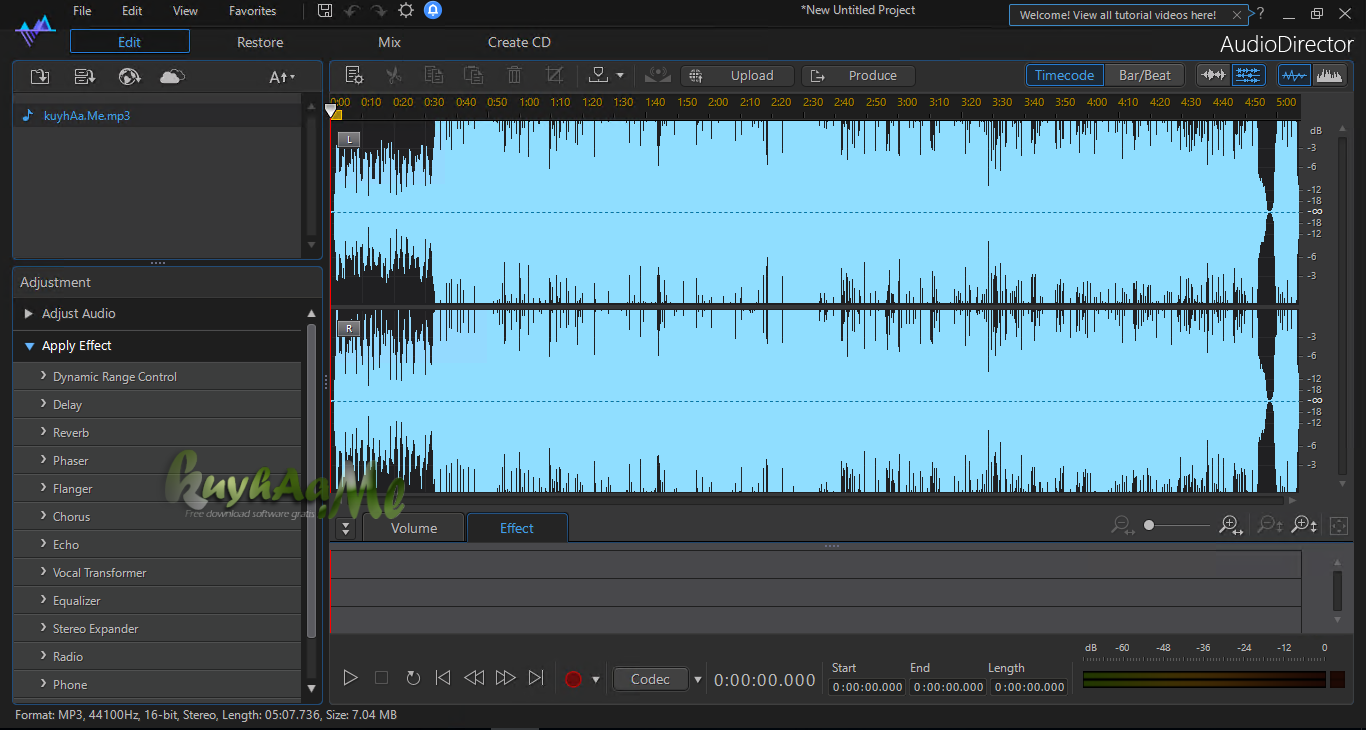1366x730 pixels.
Task: Toggle the single waveform channel view
Action: click(x=1214, y=75)
